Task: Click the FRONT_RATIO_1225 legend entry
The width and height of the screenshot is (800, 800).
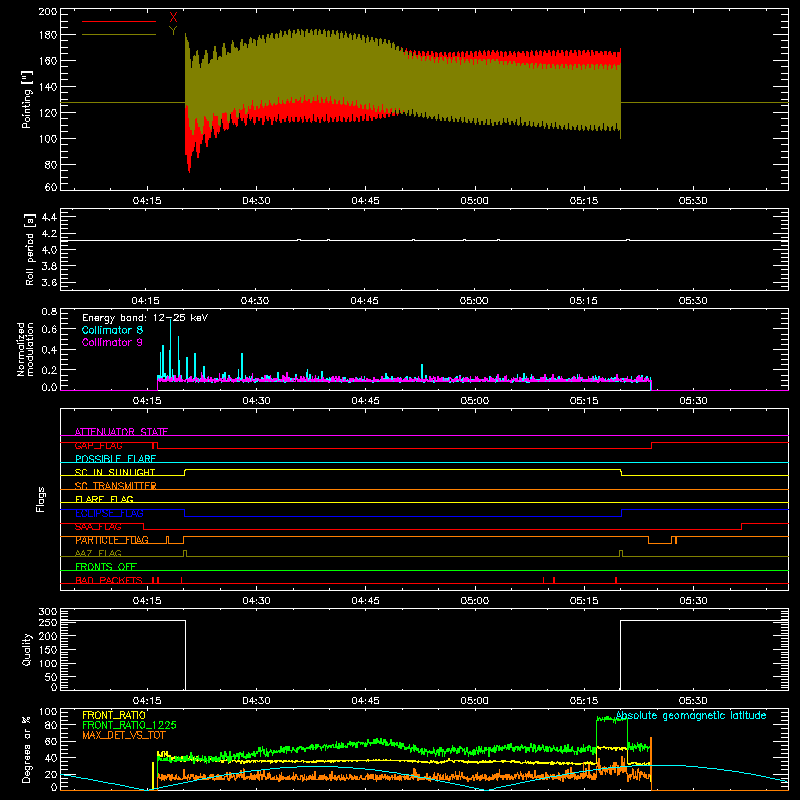Action: coord(129,725)
